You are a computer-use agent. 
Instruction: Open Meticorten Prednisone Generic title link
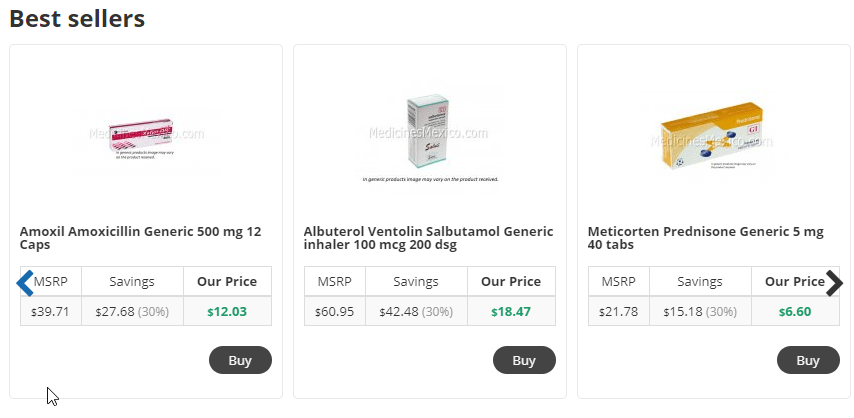706,238
